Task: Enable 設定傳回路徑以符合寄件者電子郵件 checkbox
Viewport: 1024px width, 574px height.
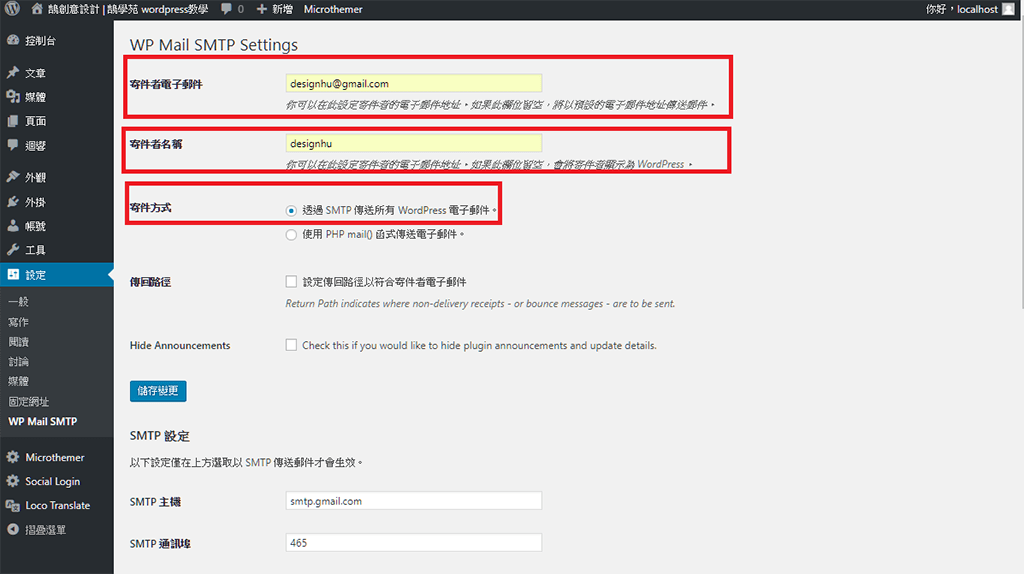Action: (x=291, y=281)
